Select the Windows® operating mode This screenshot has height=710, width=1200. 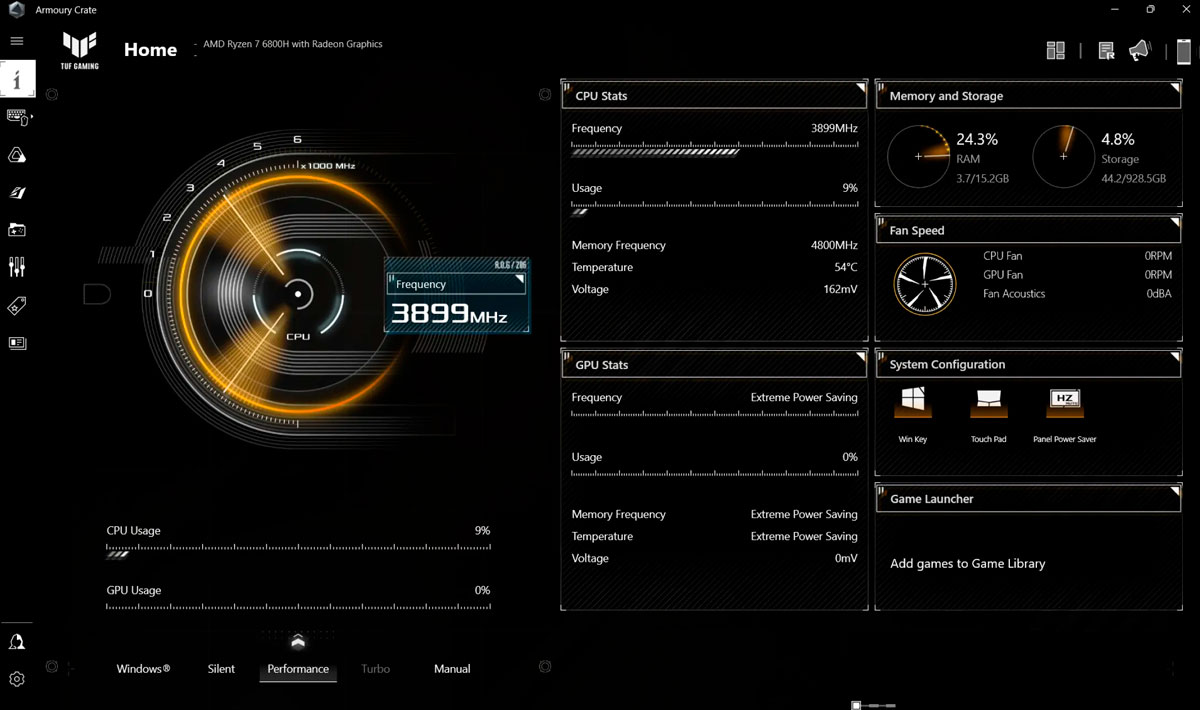143,669
